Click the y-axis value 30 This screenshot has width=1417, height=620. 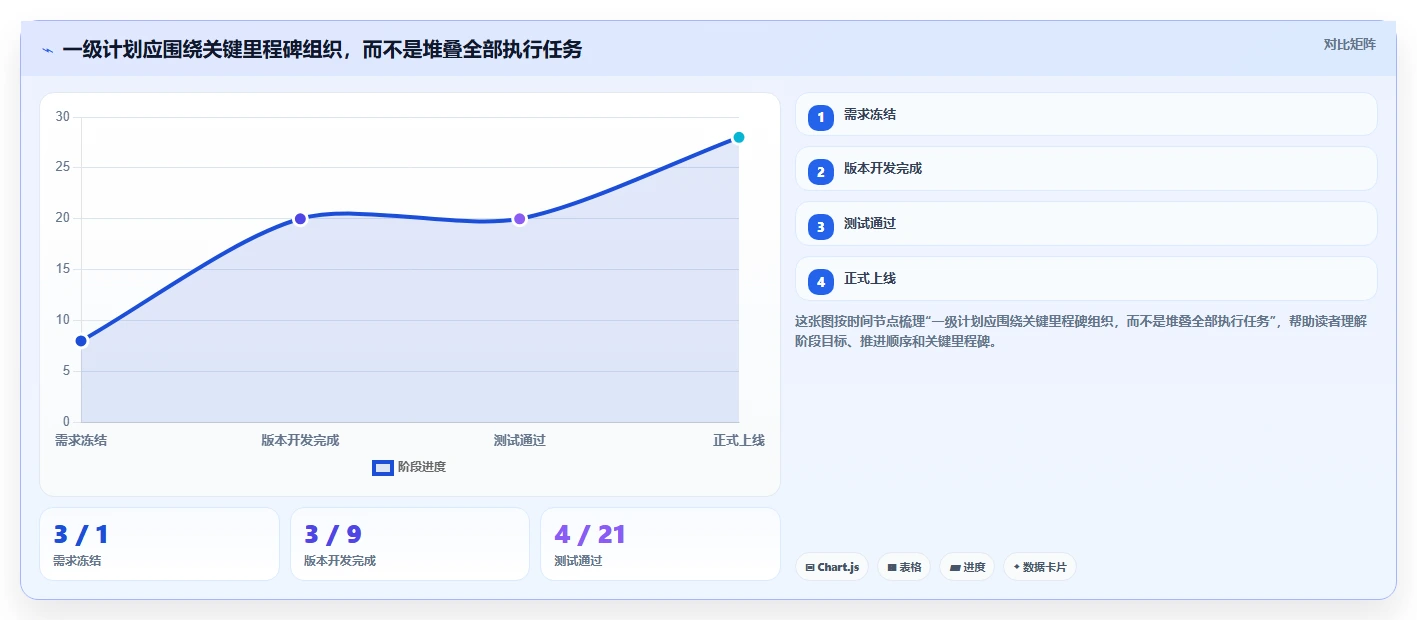click(63, 117)
